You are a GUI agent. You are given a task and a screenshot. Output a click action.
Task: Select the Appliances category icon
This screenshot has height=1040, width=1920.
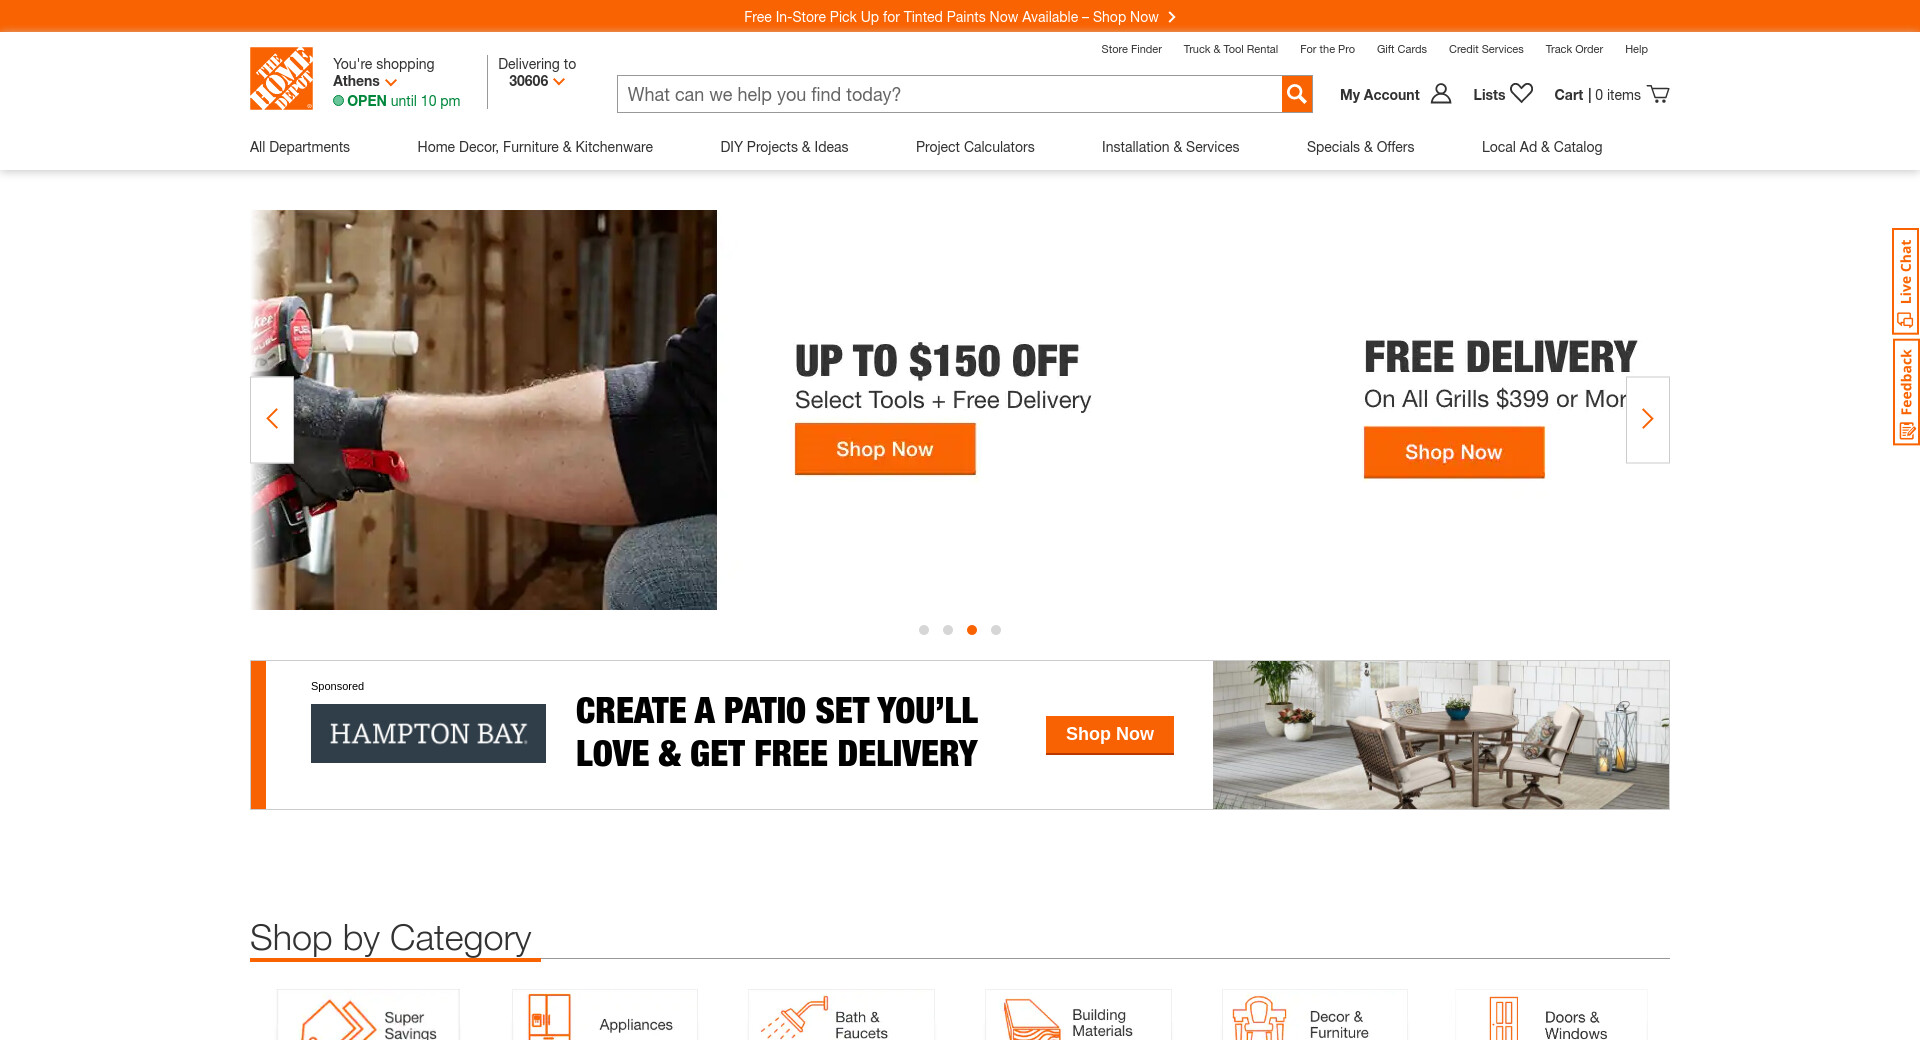tap(549, 1017)
